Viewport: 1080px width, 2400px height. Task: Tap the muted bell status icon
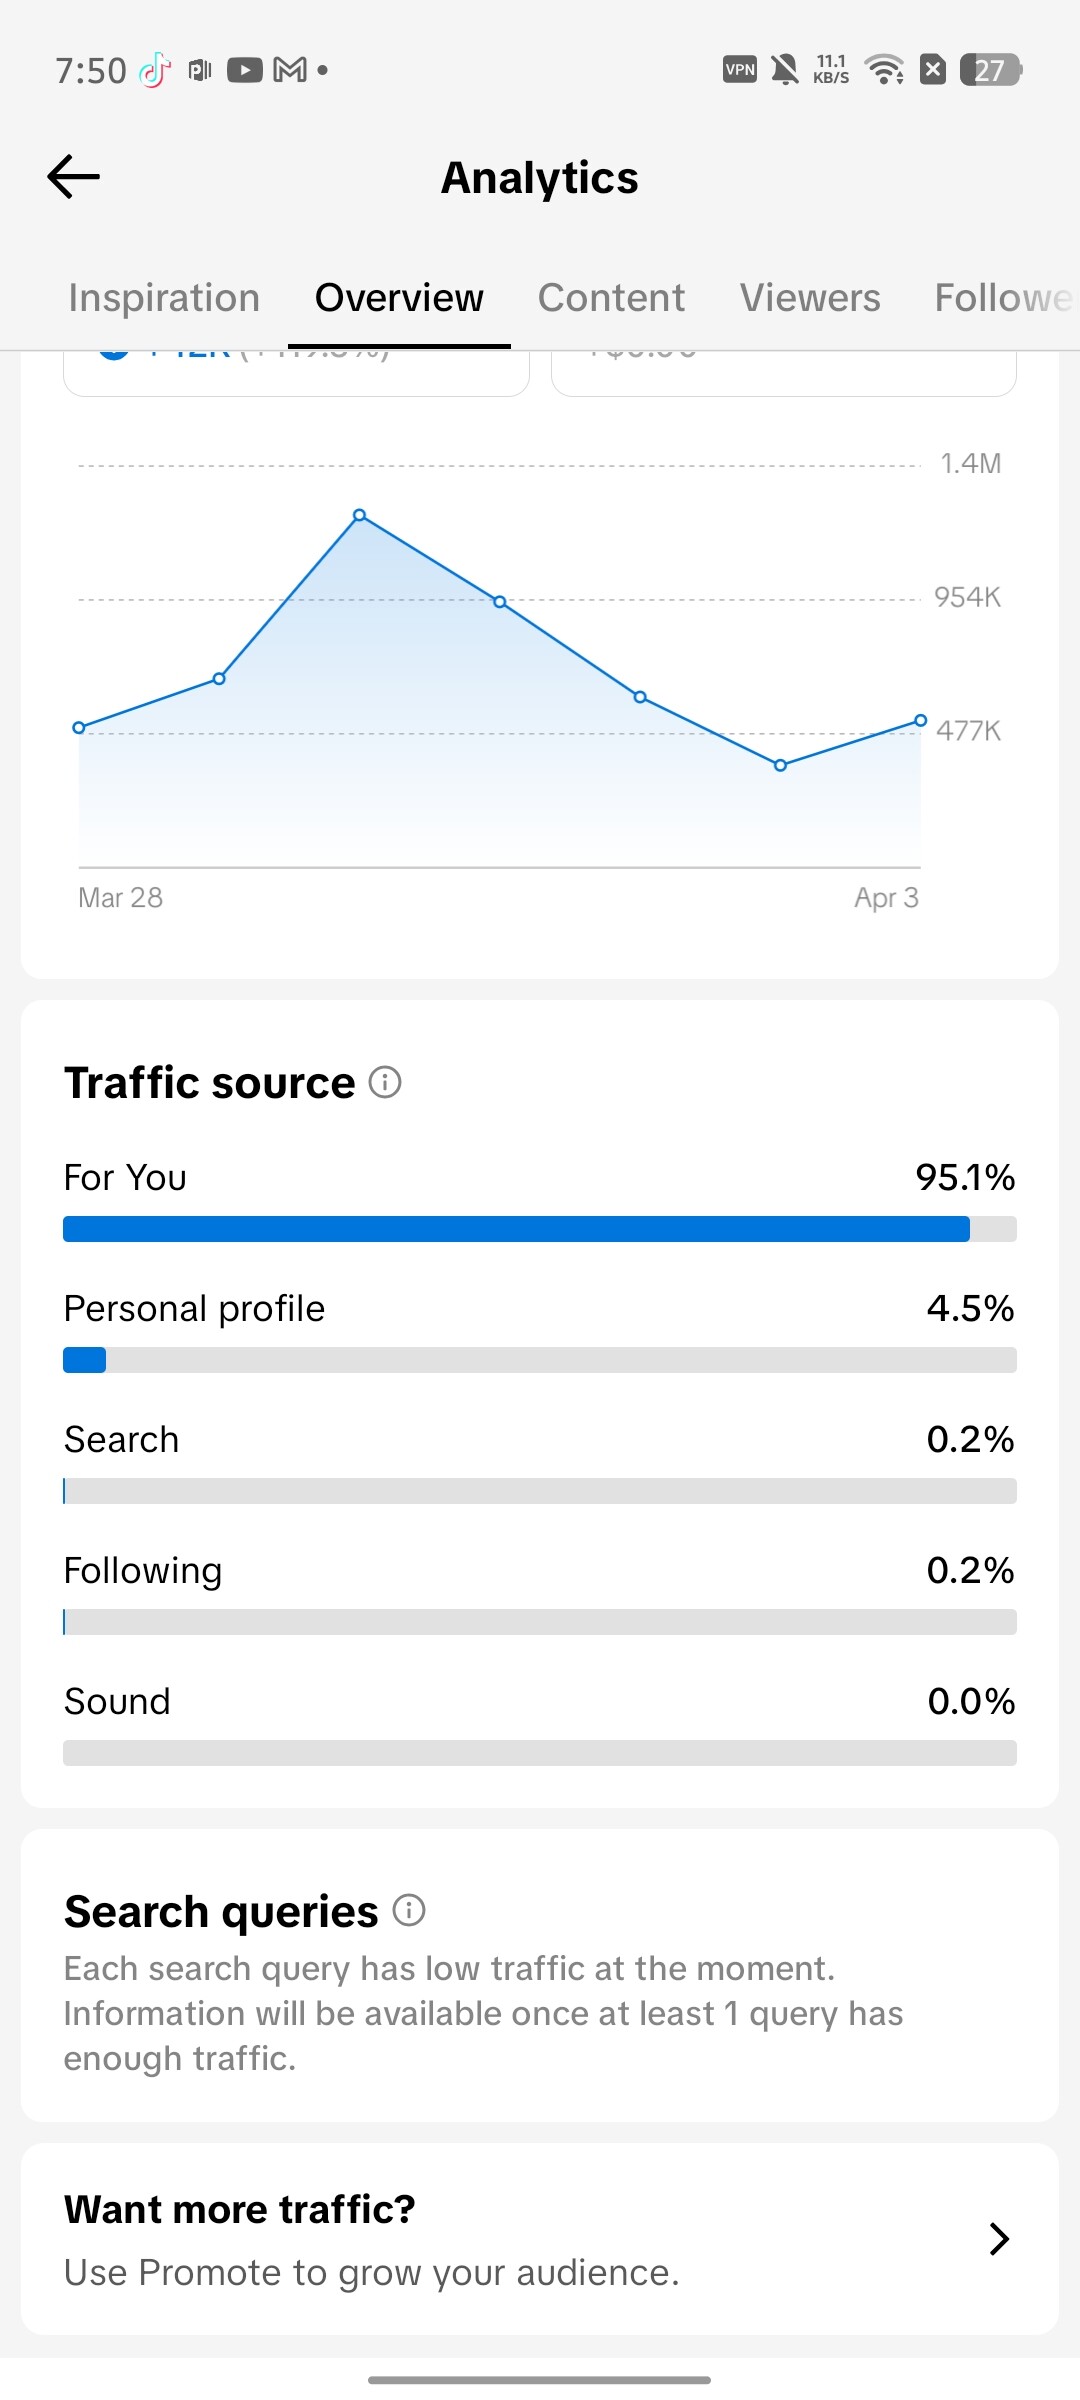(786, 70)
